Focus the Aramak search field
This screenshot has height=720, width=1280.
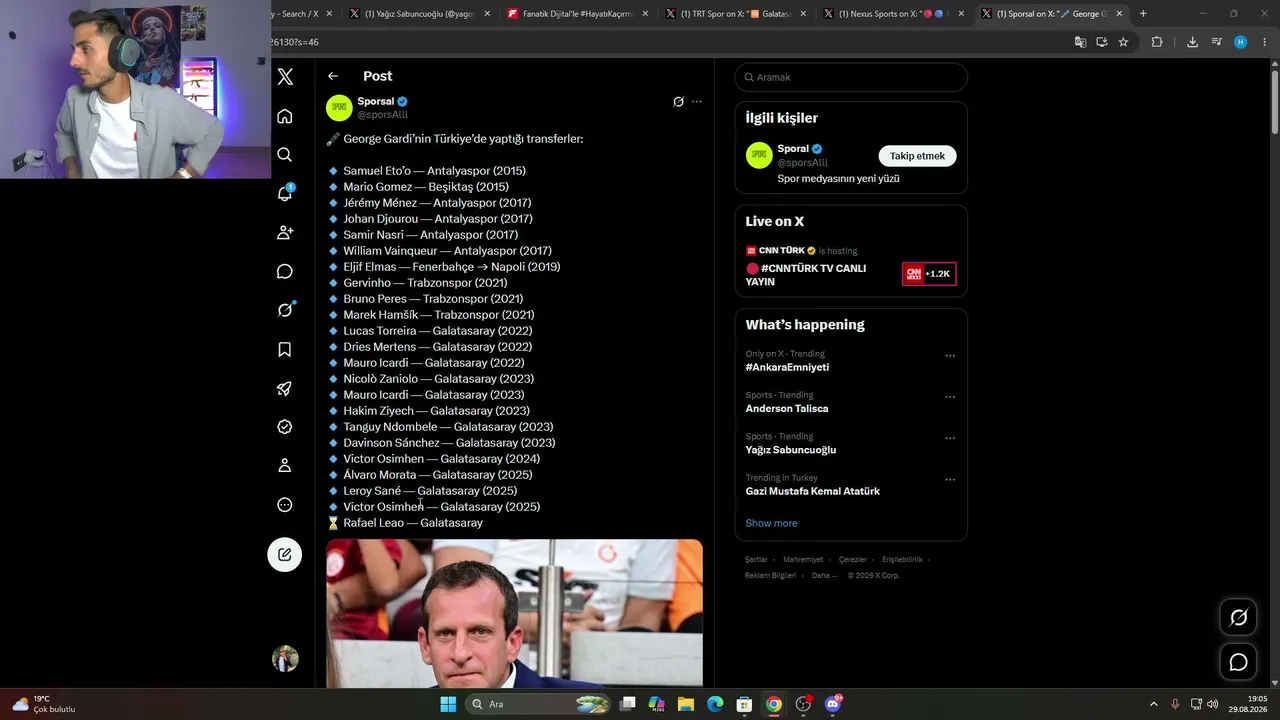pos(851,77)
